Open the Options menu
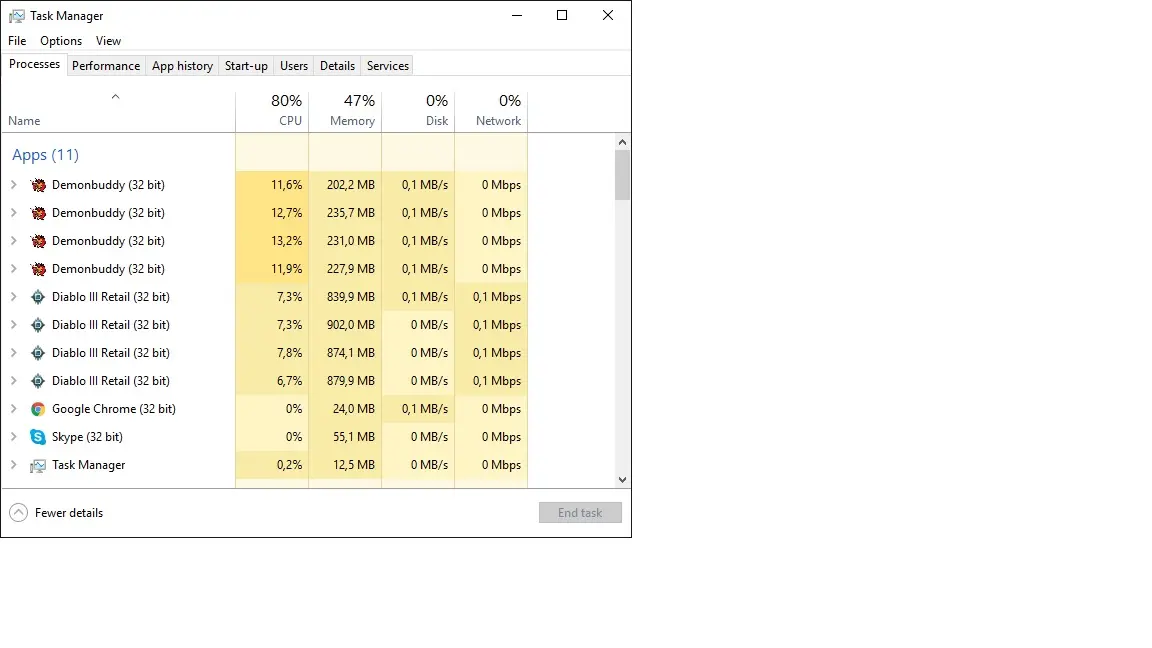Screen dimensions: 1152x648 point(61,41)
